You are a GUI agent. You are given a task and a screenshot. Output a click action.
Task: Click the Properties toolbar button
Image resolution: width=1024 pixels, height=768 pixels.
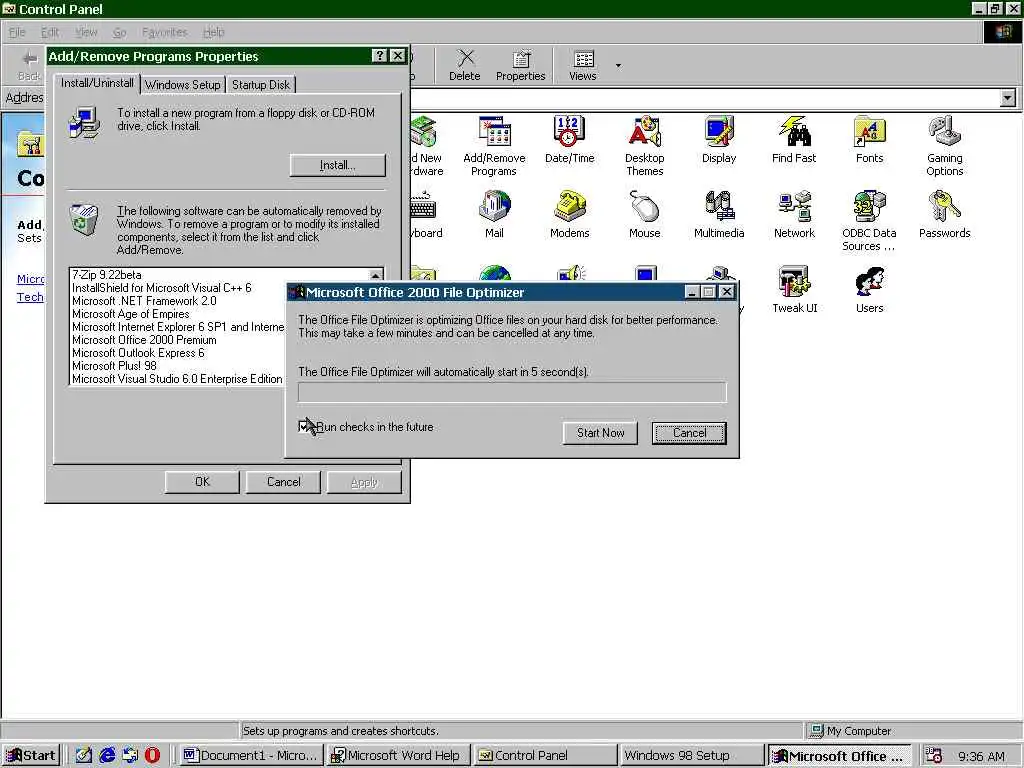coord(520,65)
